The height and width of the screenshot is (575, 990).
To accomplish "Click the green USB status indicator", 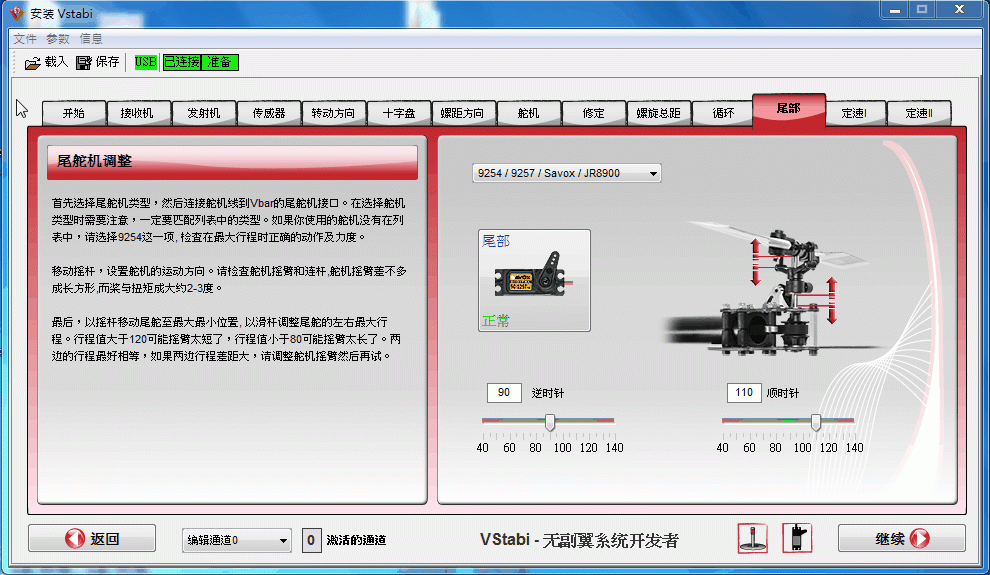I will click(145, 62).
